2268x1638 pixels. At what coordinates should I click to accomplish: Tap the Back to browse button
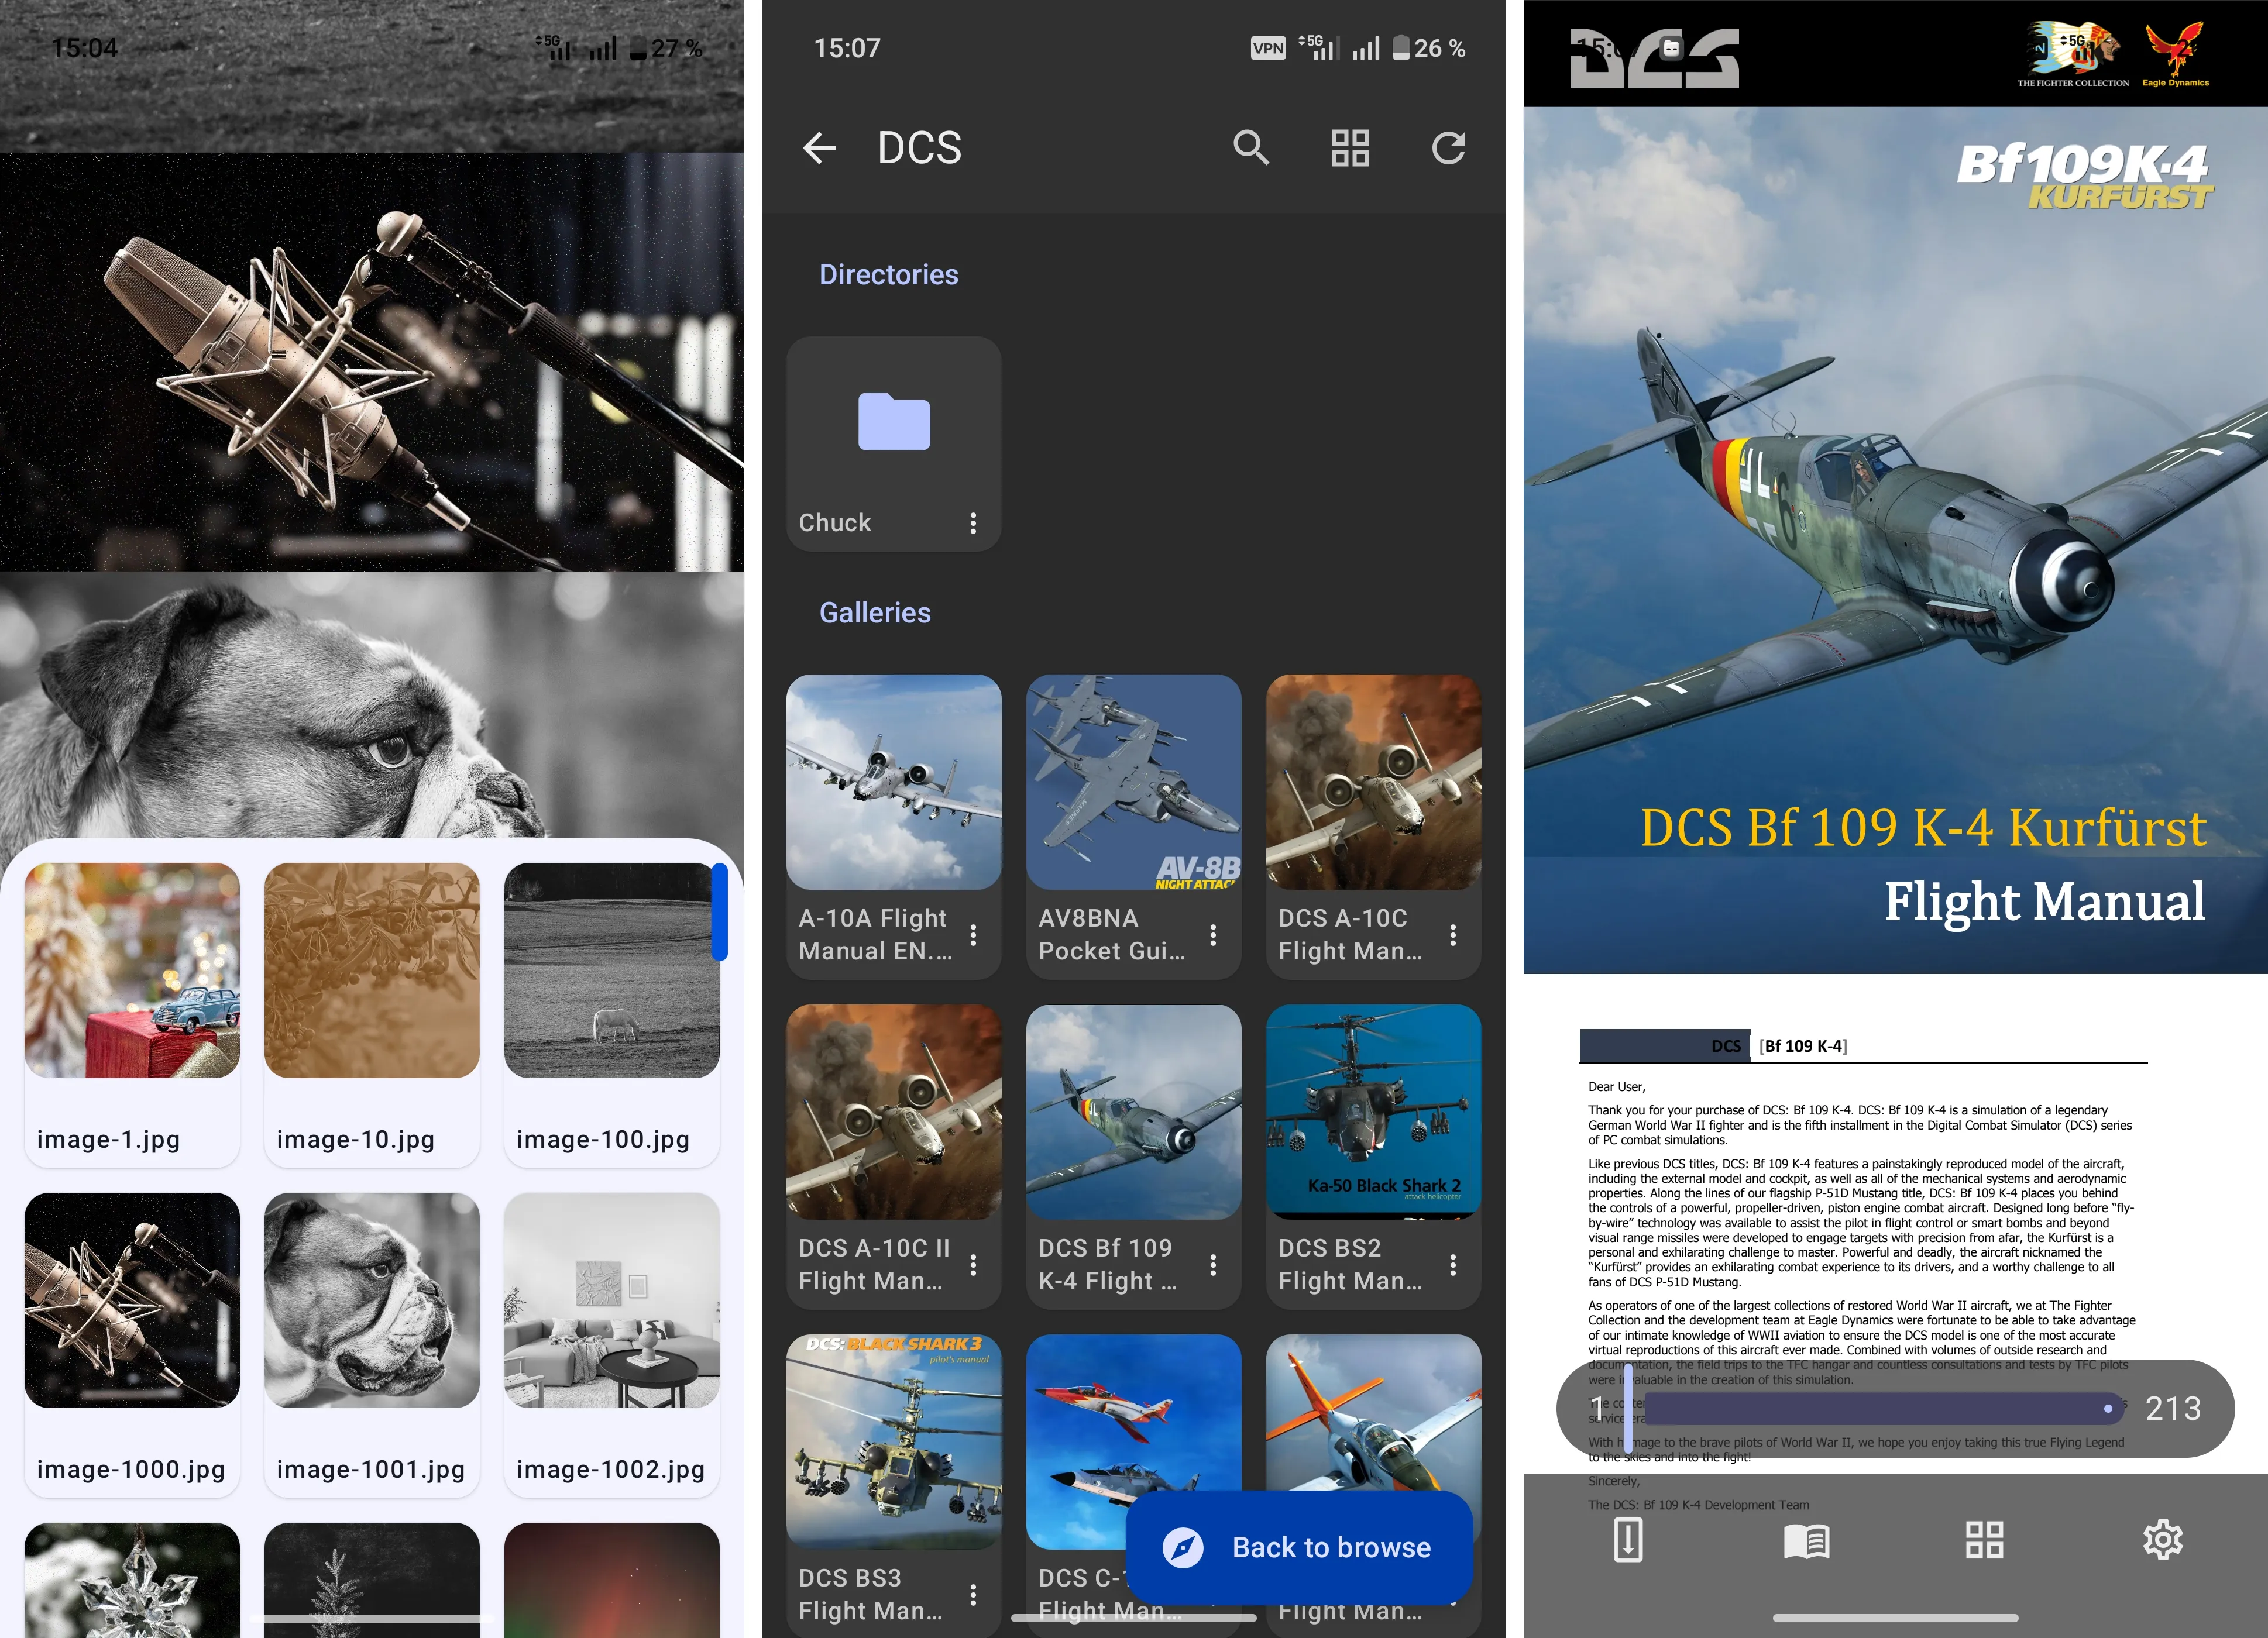(1299, 1547)
